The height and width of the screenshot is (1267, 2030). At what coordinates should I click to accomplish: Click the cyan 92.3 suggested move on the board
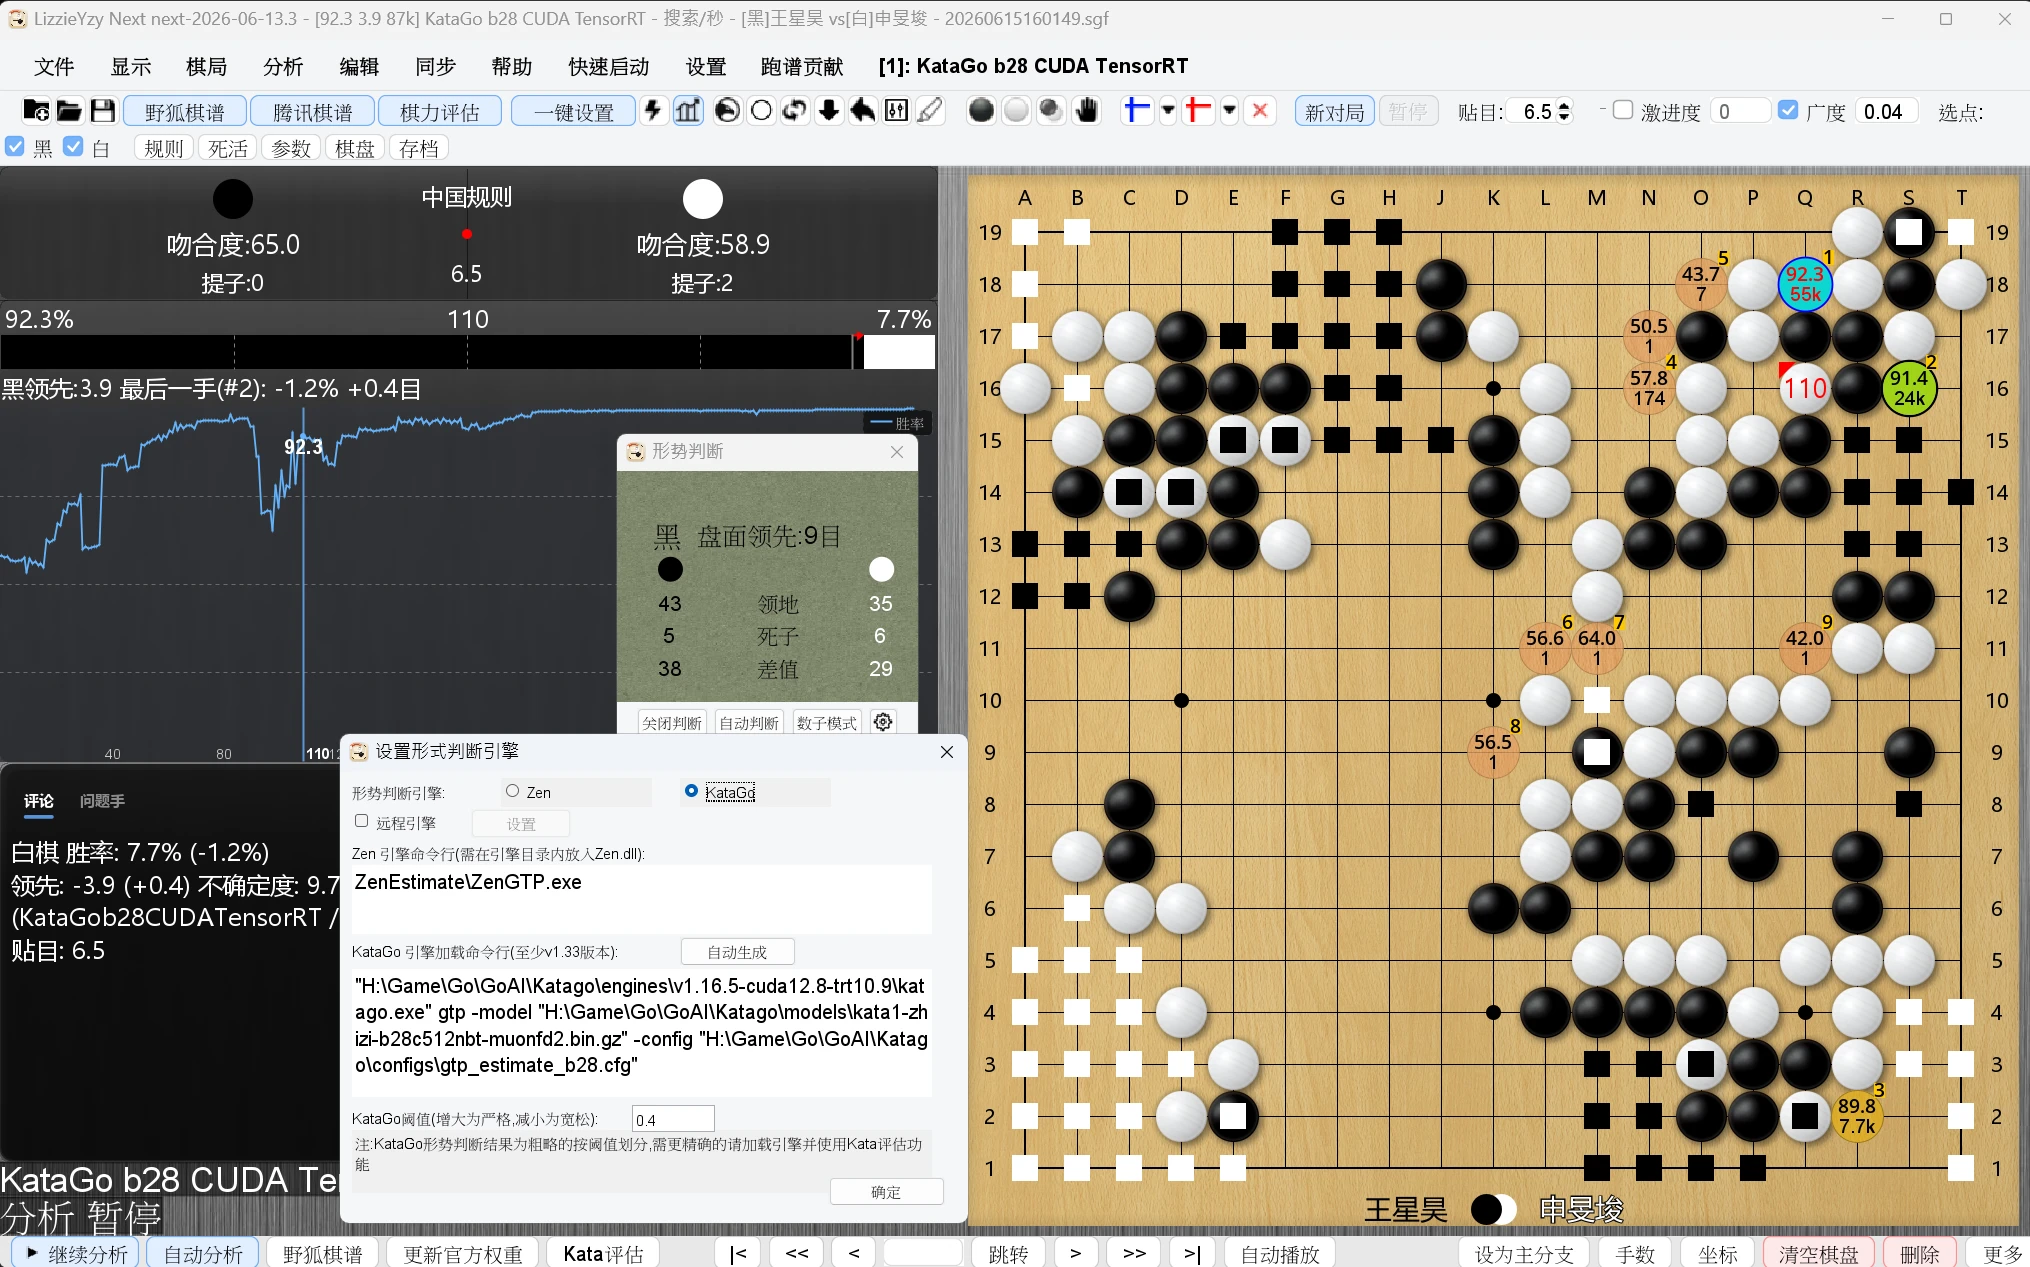coord(1805,284)
